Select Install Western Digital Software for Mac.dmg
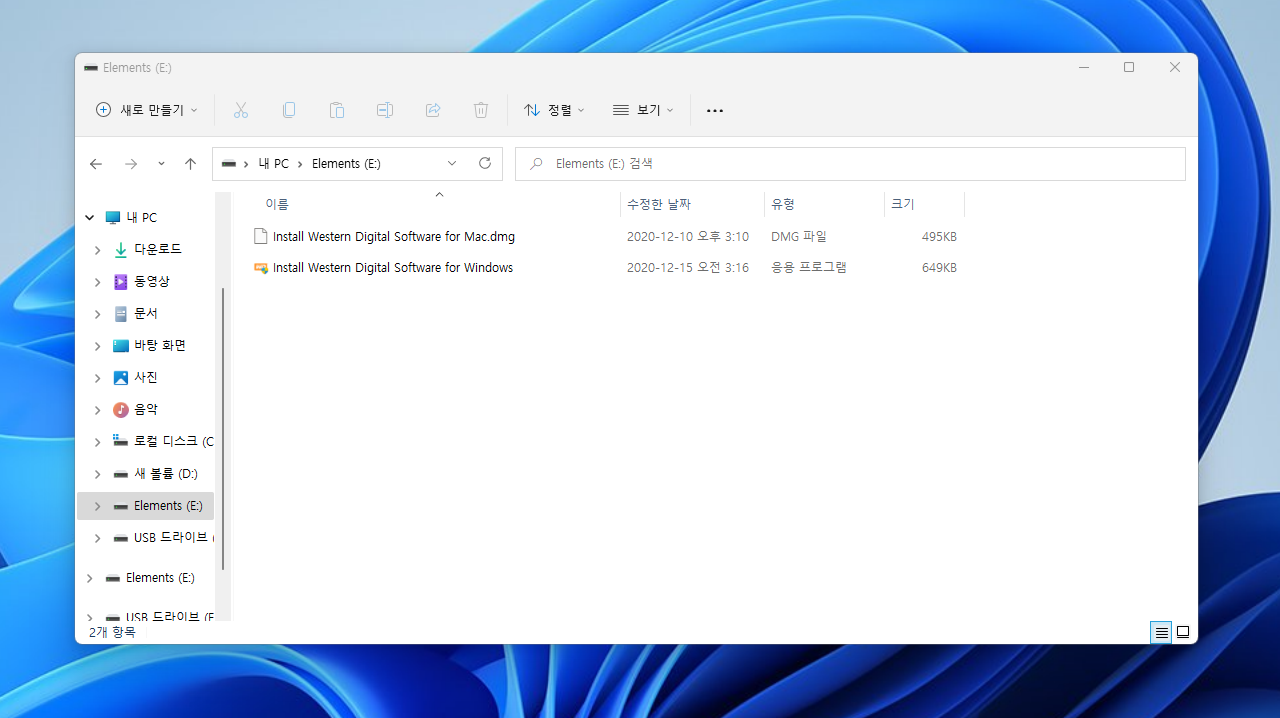 coord(394,237)
